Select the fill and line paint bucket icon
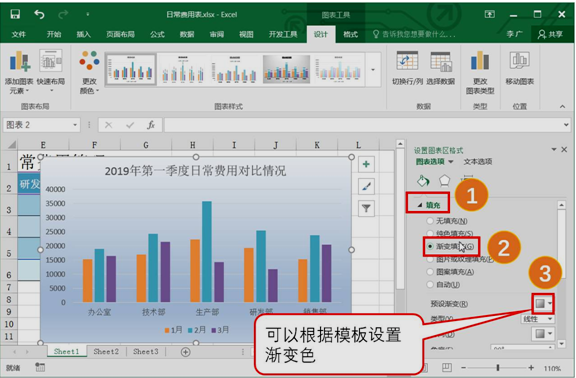The width and height of the screenshot is (576, 378). [423, 181]
